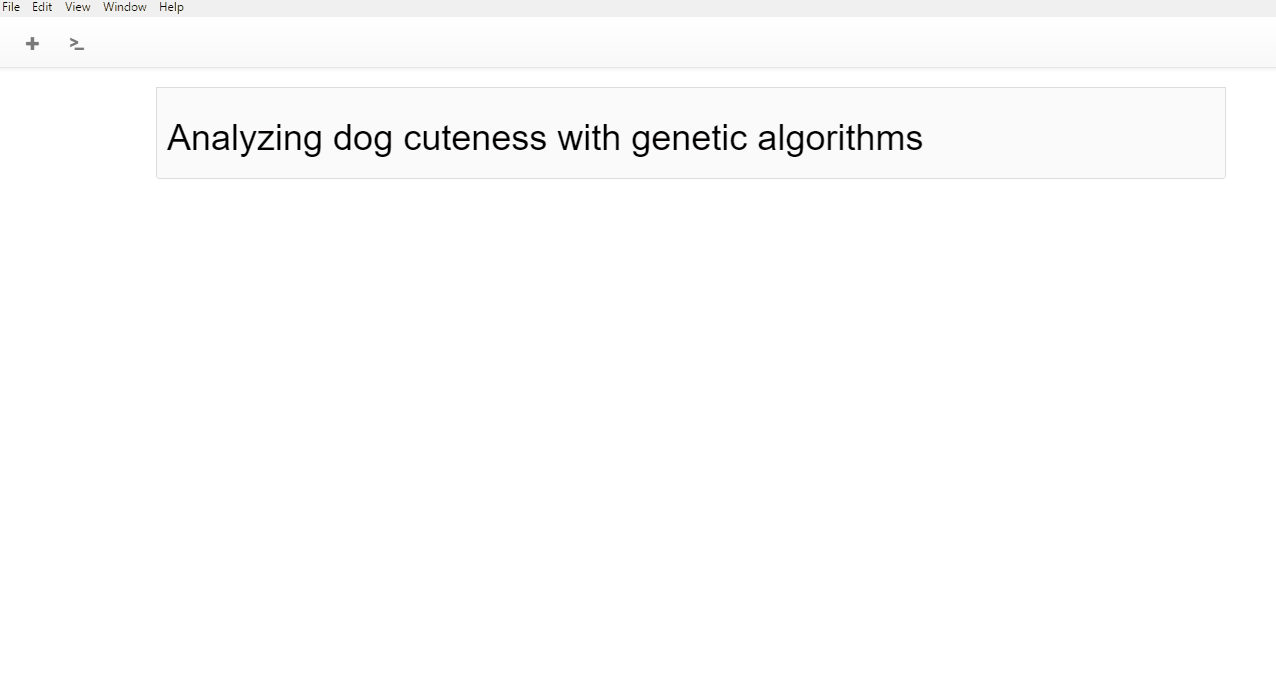Viewport: 1276px width, 678px height.
Task: Insert a code cell using the prompt icon
Action: click(x=77, y=44)
